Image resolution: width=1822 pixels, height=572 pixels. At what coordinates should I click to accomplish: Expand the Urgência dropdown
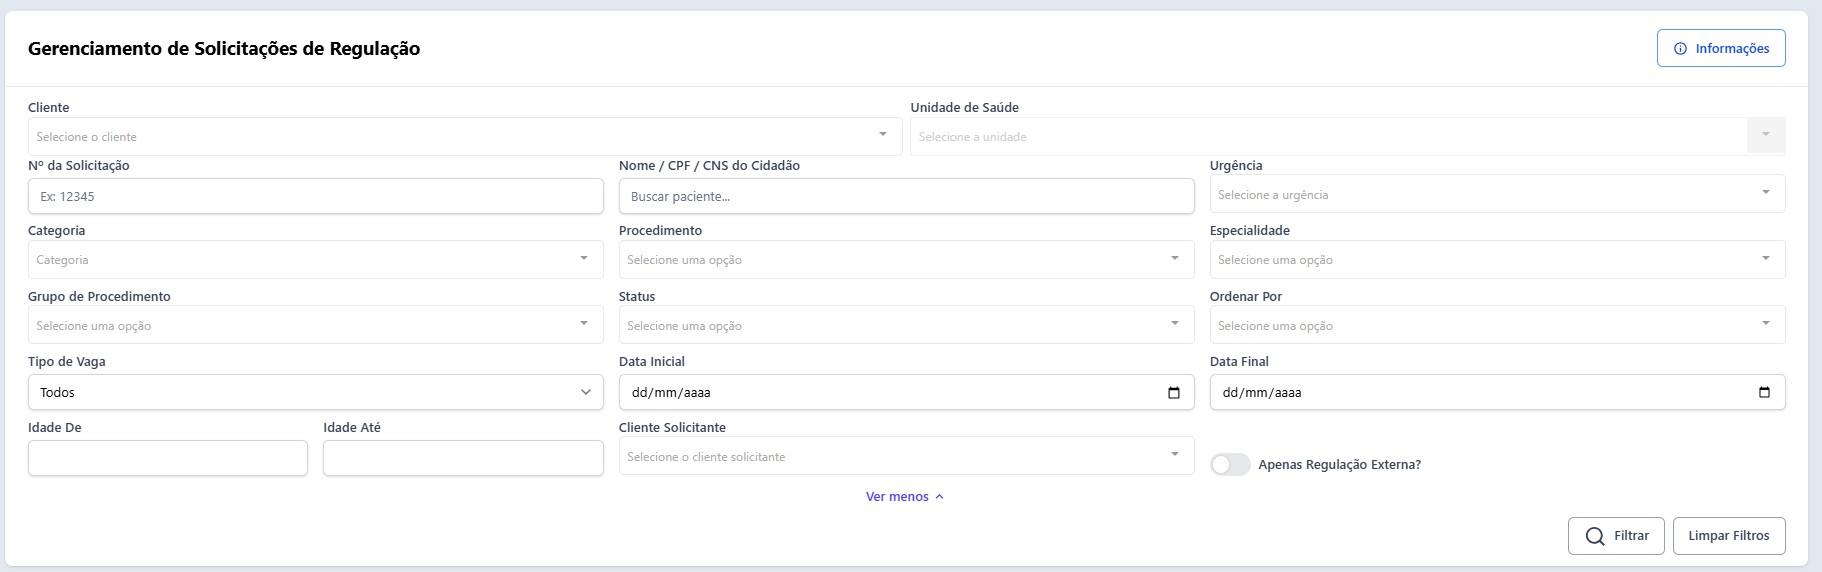pyautogui.click(x=1497, y=194)
